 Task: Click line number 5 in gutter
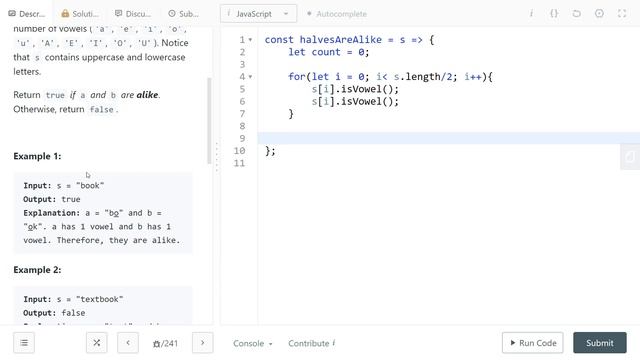coord(242,89)
